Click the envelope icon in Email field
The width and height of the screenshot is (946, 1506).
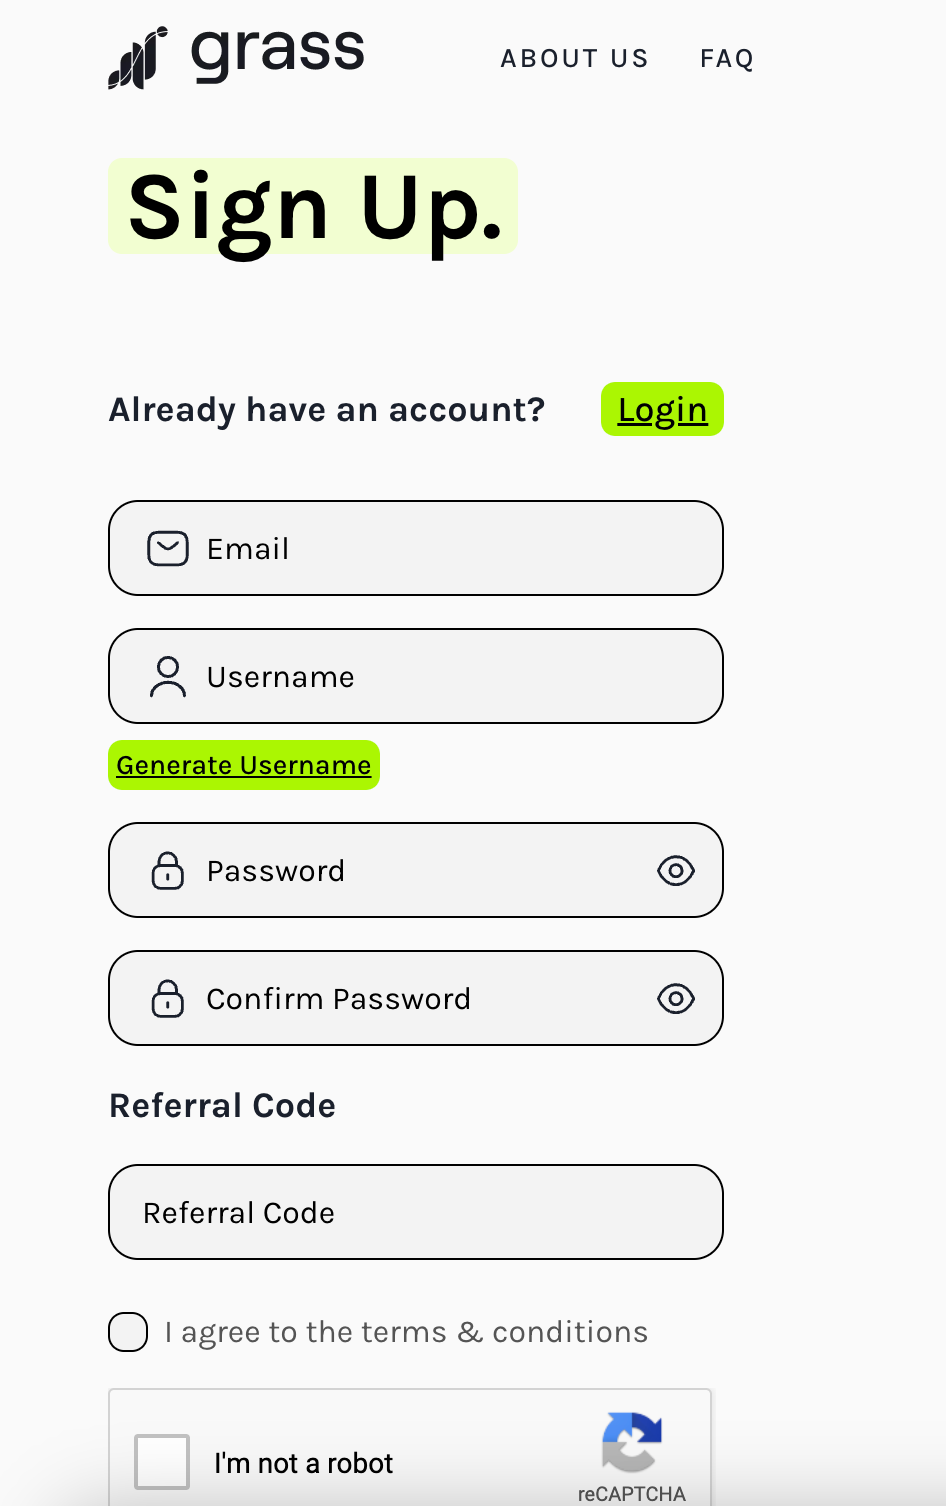[168, 549]
